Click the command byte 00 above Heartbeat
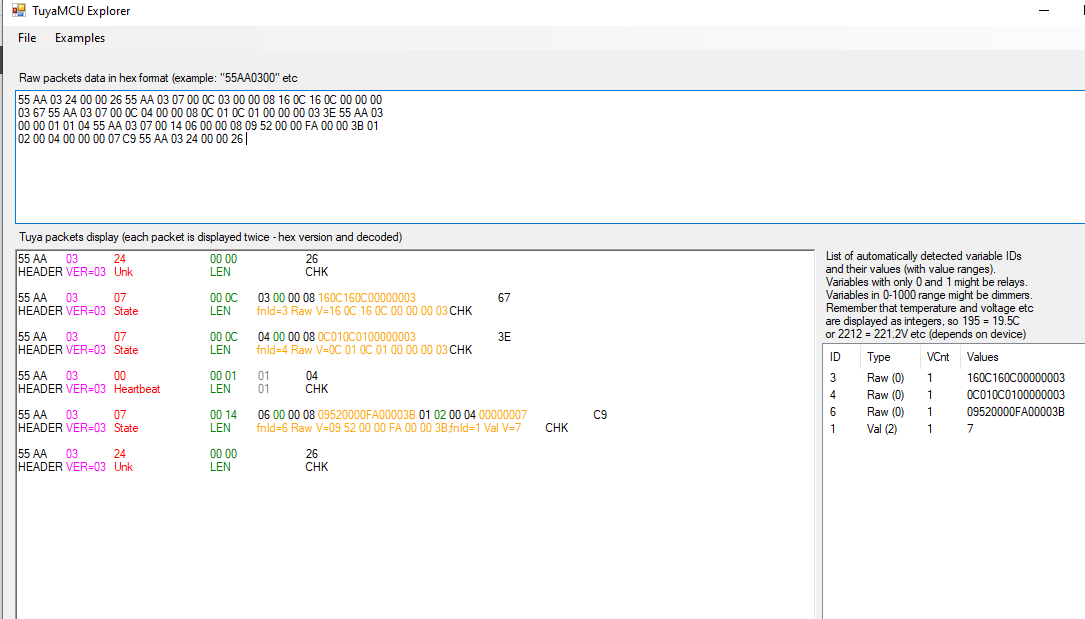Viewport: 1085px width, 619px height. coord(120,376)
